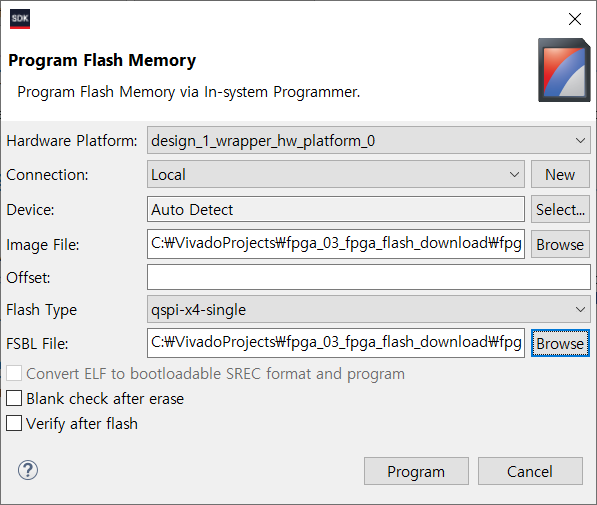Open the Hardware Platform dropdown
This screenshot has height=505, width=597.
[369, 141]
